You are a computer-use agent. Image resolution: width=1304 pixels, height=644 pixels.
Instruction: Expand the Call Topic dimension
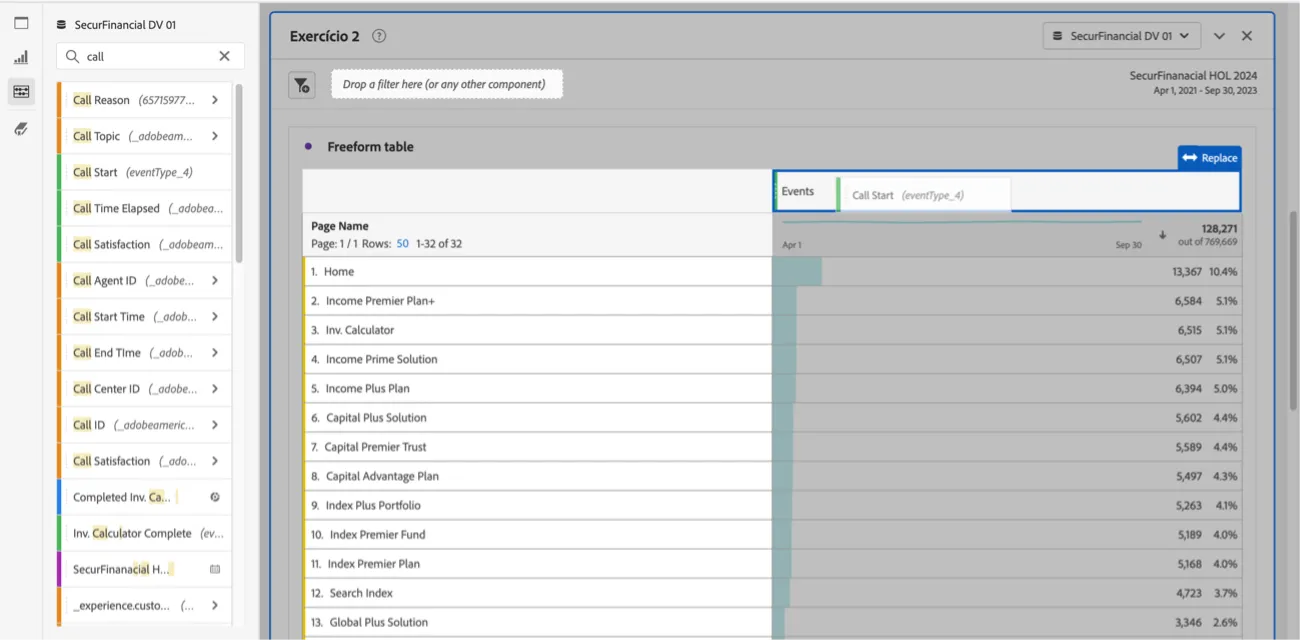(215, 136)
